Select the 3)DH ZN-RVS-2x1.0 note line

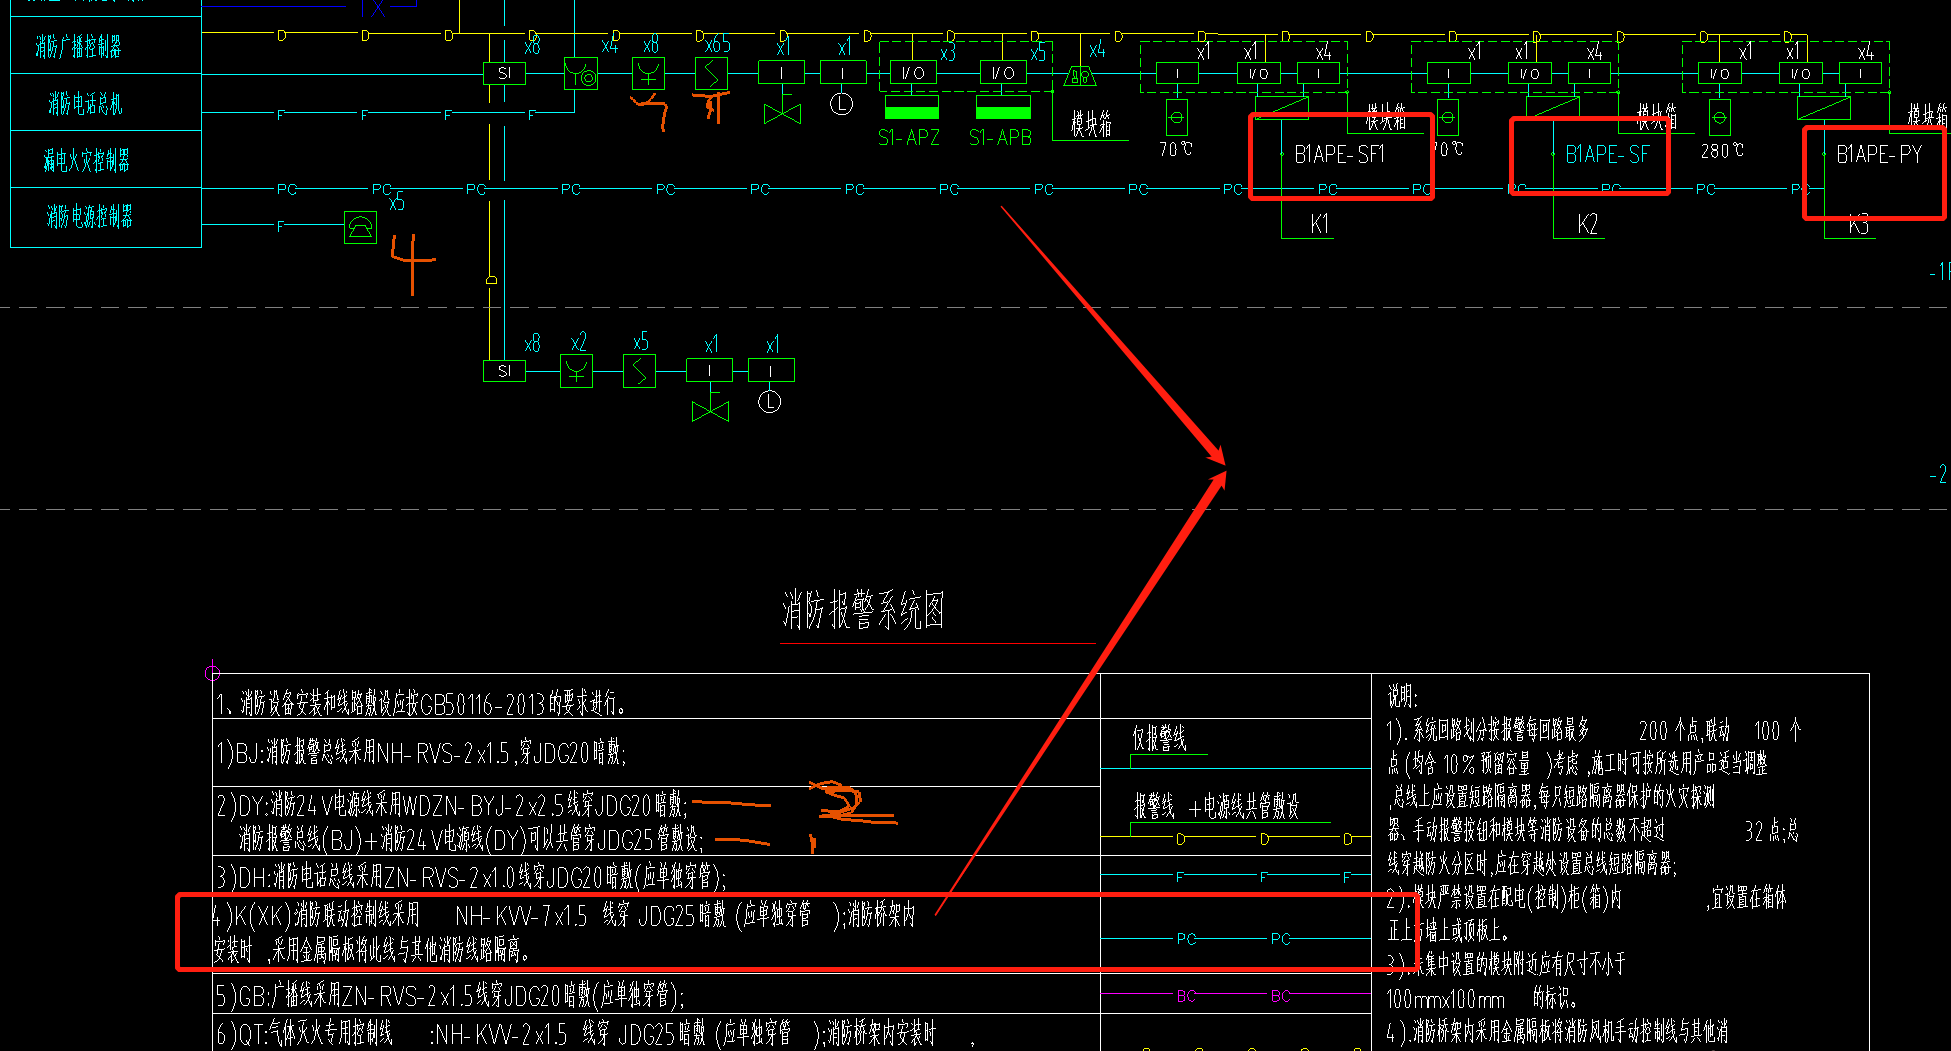[x=470, y=877]
